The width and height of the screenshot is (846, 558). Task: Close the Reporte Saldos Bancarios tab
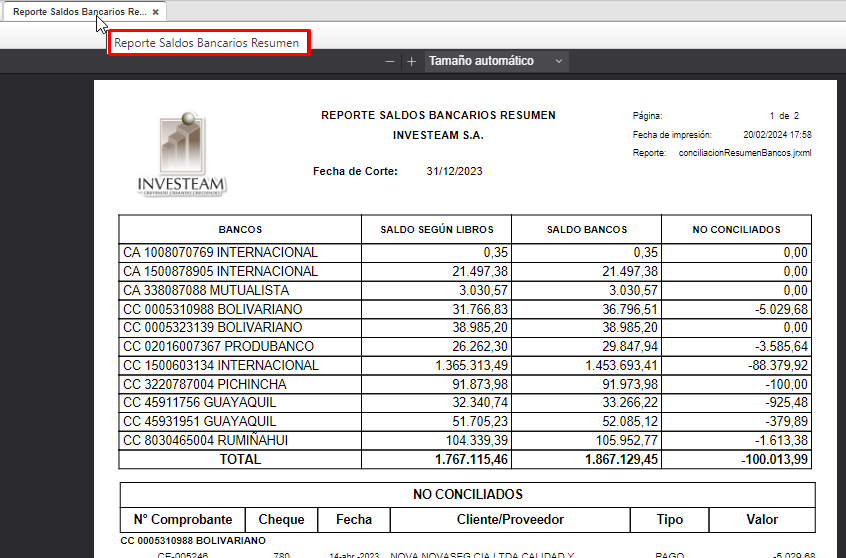(155, 12)
